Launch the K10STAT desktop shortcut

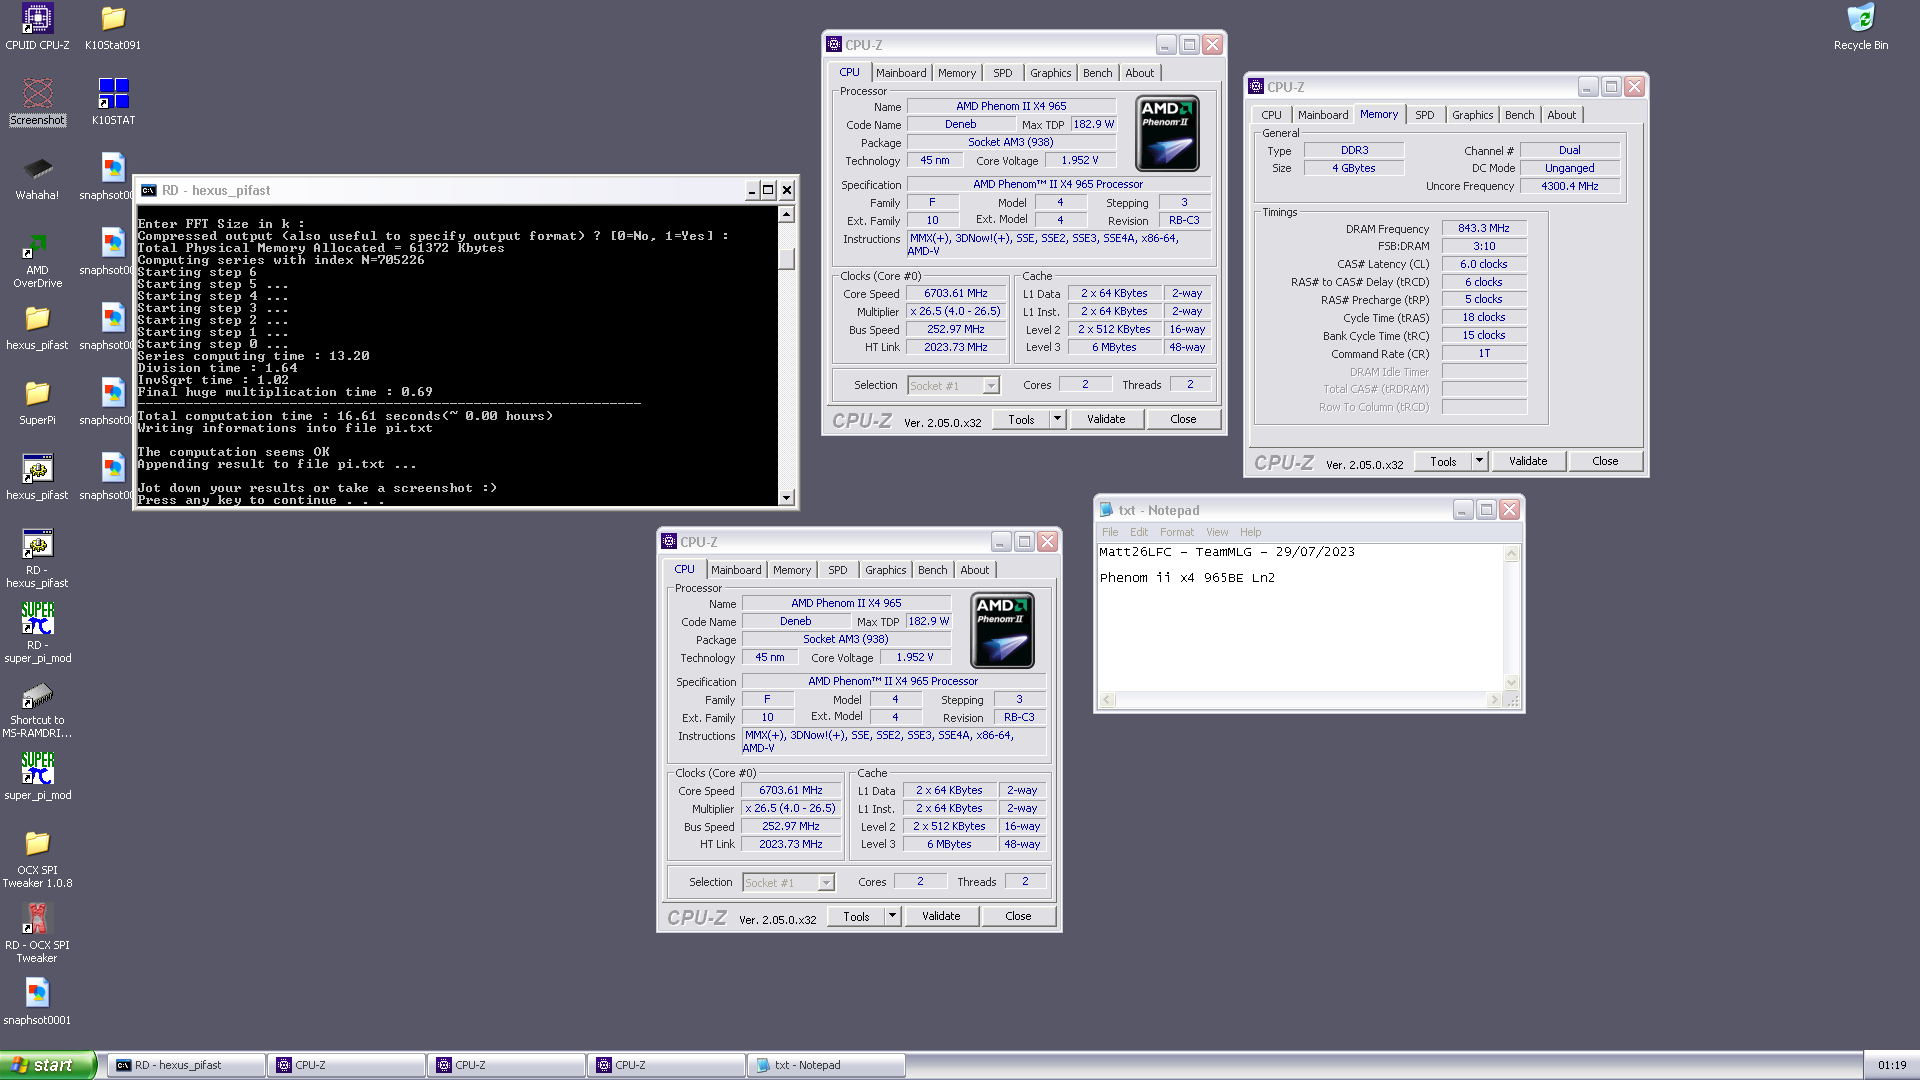[113, 102]
